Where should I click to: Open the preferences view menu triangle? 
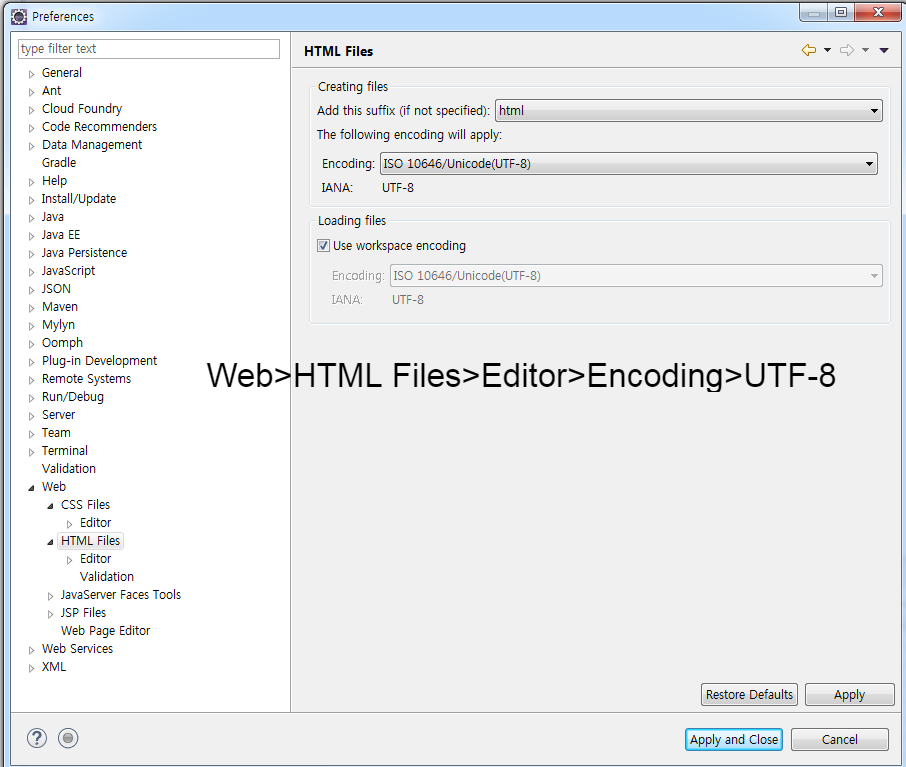883,50
